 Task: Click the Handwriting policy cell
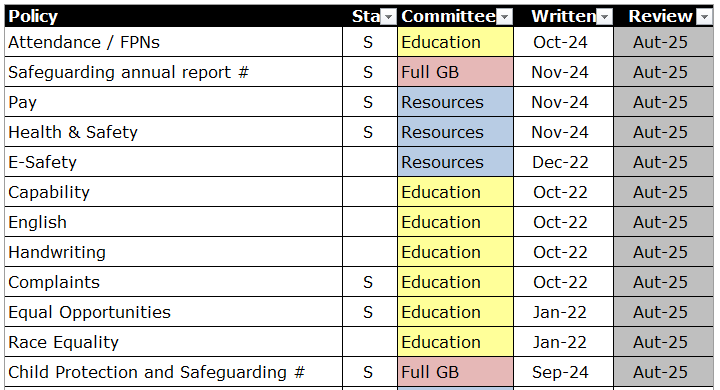174,252
